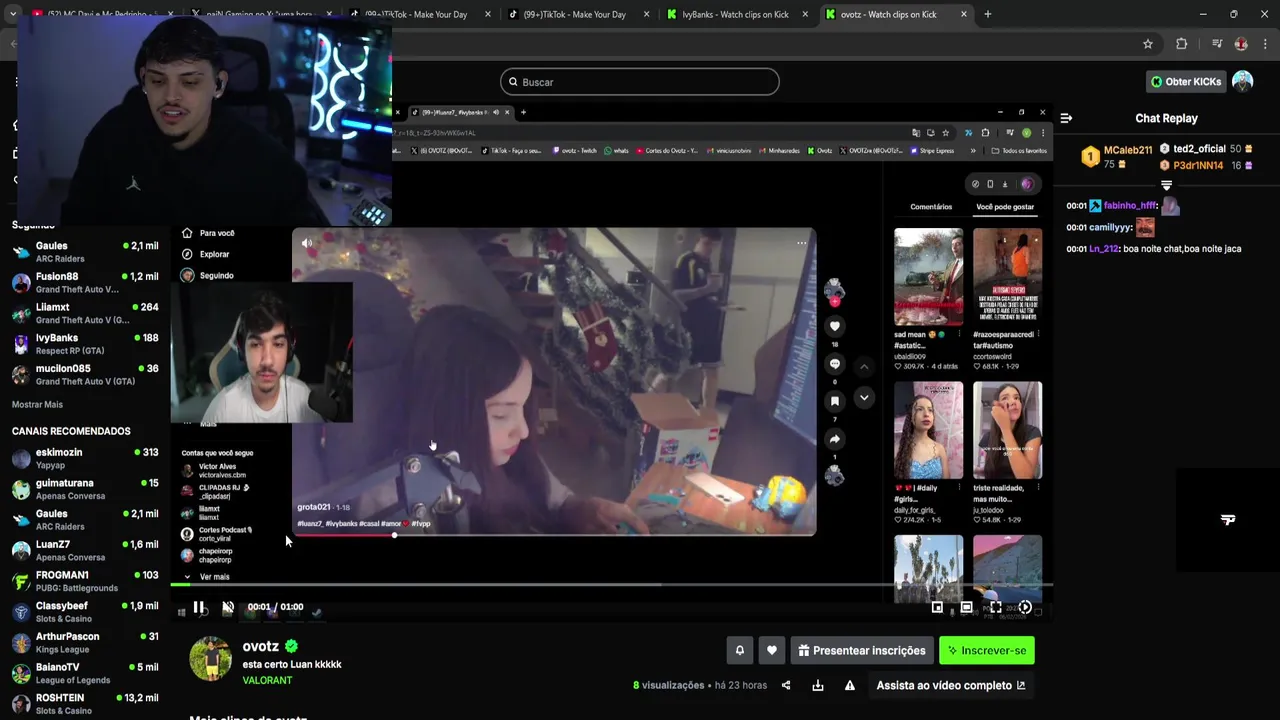Download the clip with the download icon
Image resolution: width=1280 pixels, height=720 pixels.
[x=818, y=685]
